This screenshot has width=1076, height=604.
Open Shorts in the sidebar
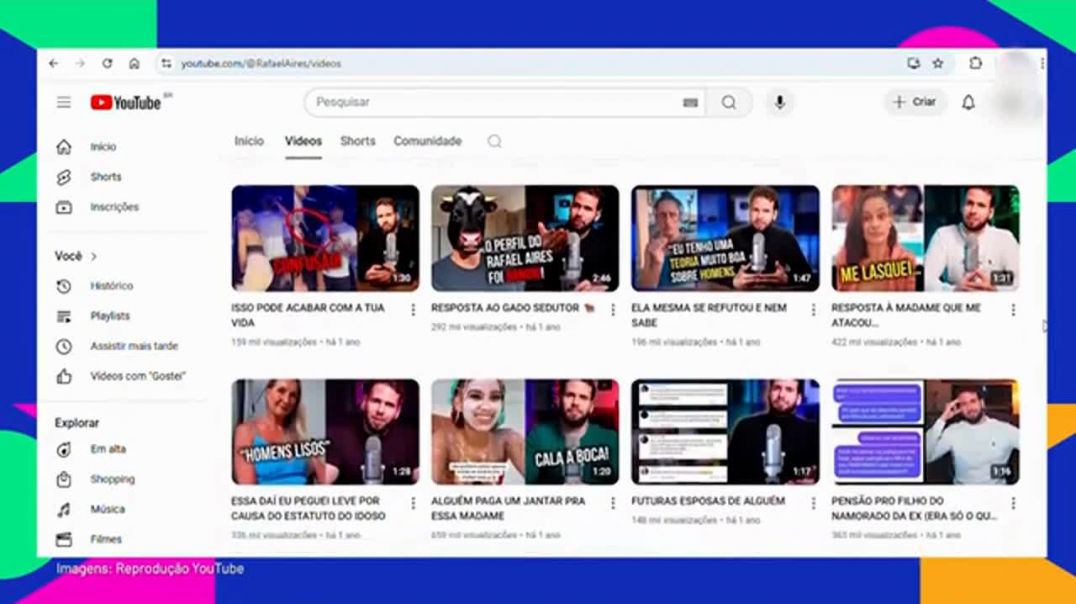(105, 177)
